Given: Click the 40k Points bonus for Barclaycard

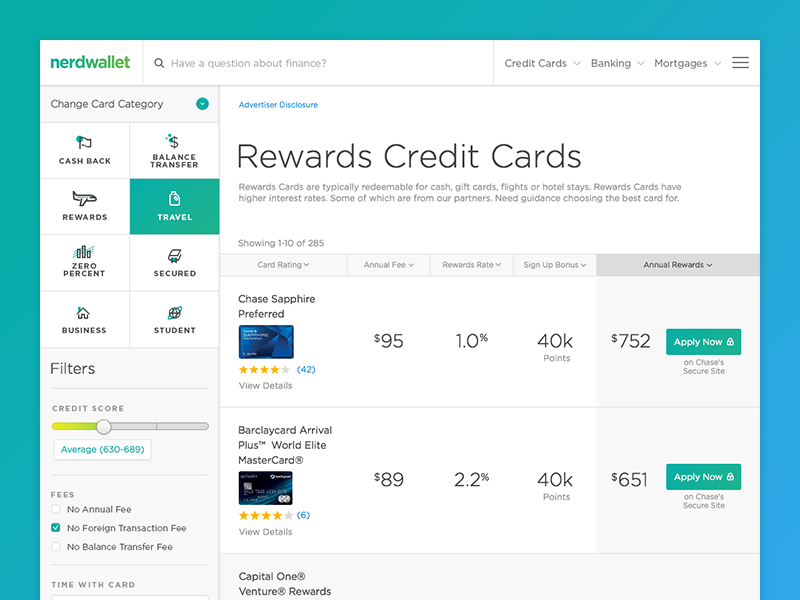Looking at the screenshot, I should click(555, 486).
